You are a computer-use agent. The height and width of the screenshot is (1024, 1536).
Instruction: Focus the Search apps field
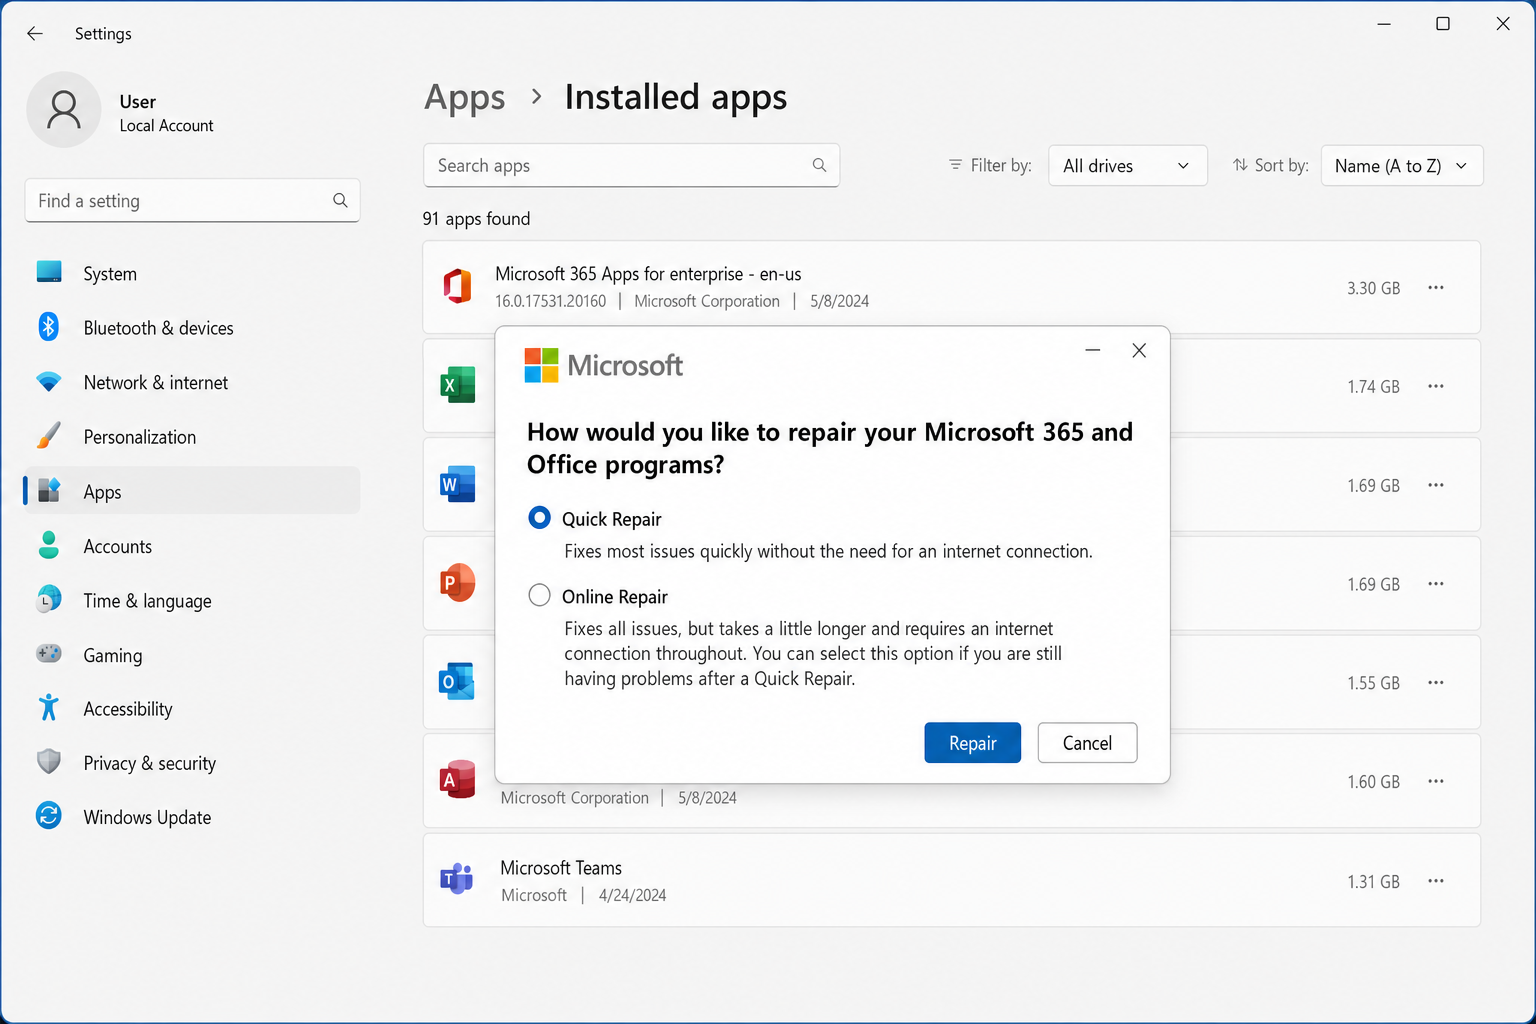631,165
